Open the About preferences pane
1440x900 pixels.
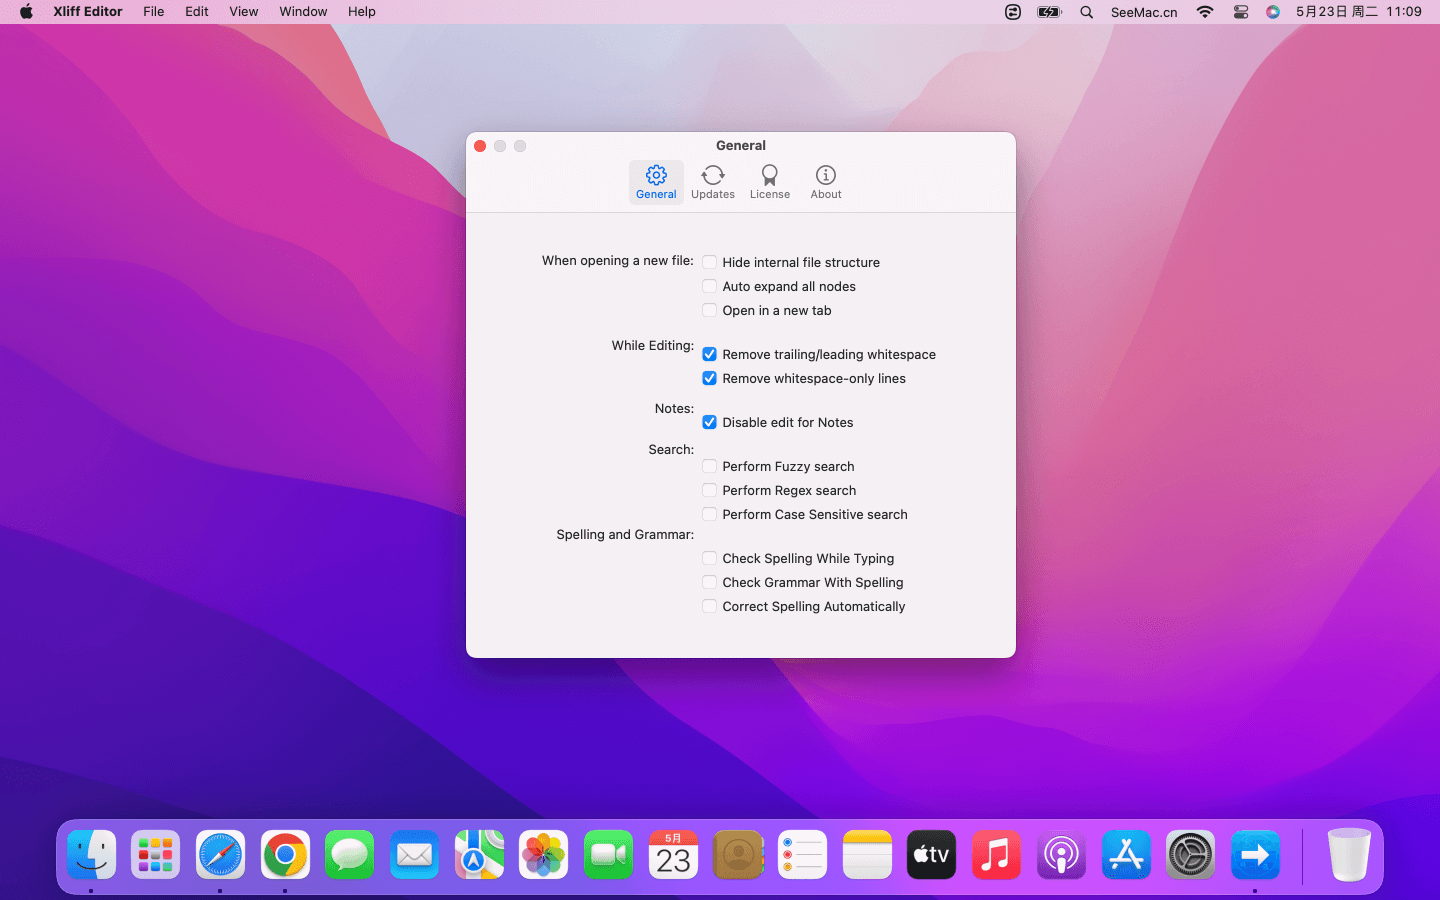pos(825,182)
